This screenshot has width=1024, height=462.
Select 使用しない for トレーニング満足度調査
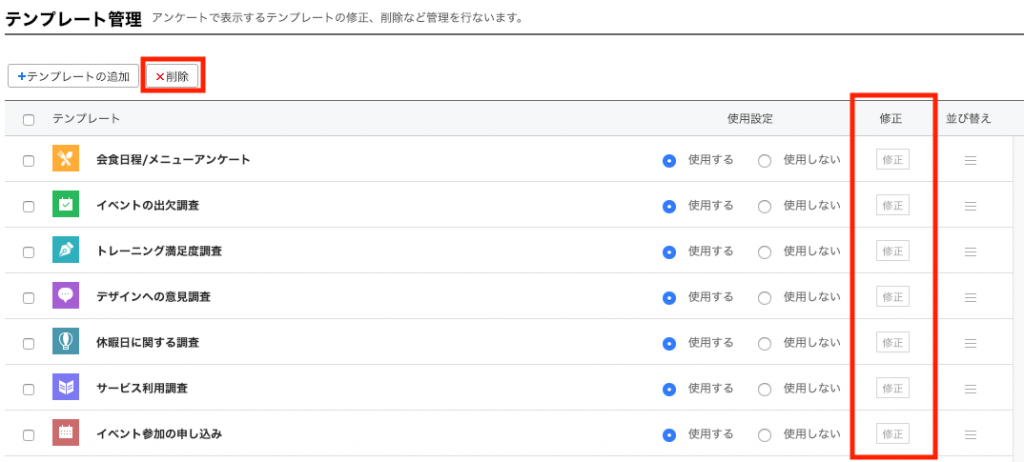point(765,252)
